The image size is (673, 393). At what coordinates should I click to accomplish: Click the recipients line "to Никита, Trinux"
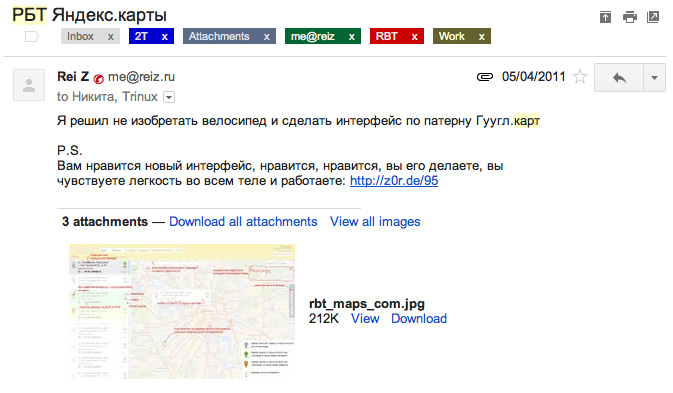tap(107, 97)
